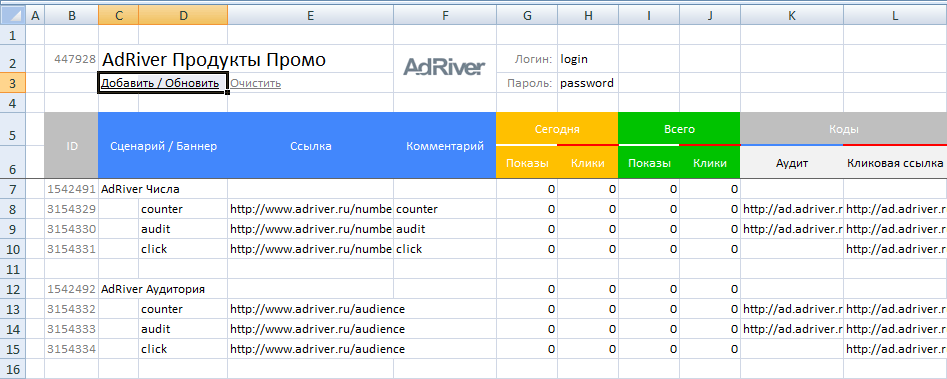Click 'Клики' under Всего
947x379 pixels.
click(710, 163)
